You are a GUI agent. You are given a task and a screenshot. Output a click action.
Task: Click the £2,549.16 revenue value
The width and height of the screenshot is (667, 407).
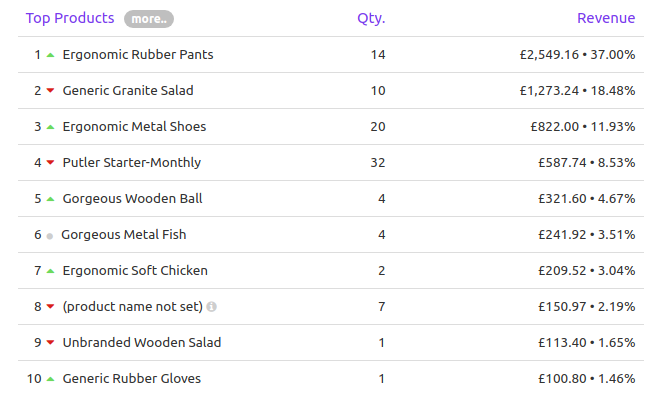click(549, 55)
